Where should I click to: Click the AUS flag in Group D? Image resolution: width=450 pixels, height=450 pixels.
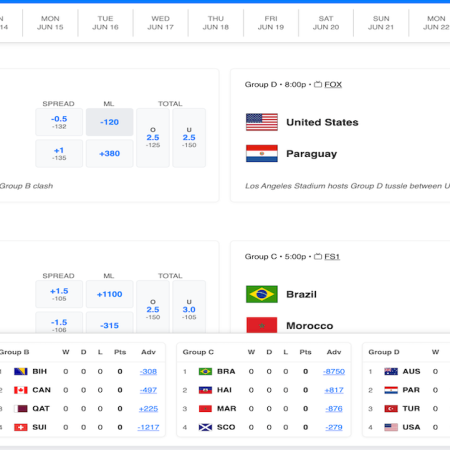391,371
